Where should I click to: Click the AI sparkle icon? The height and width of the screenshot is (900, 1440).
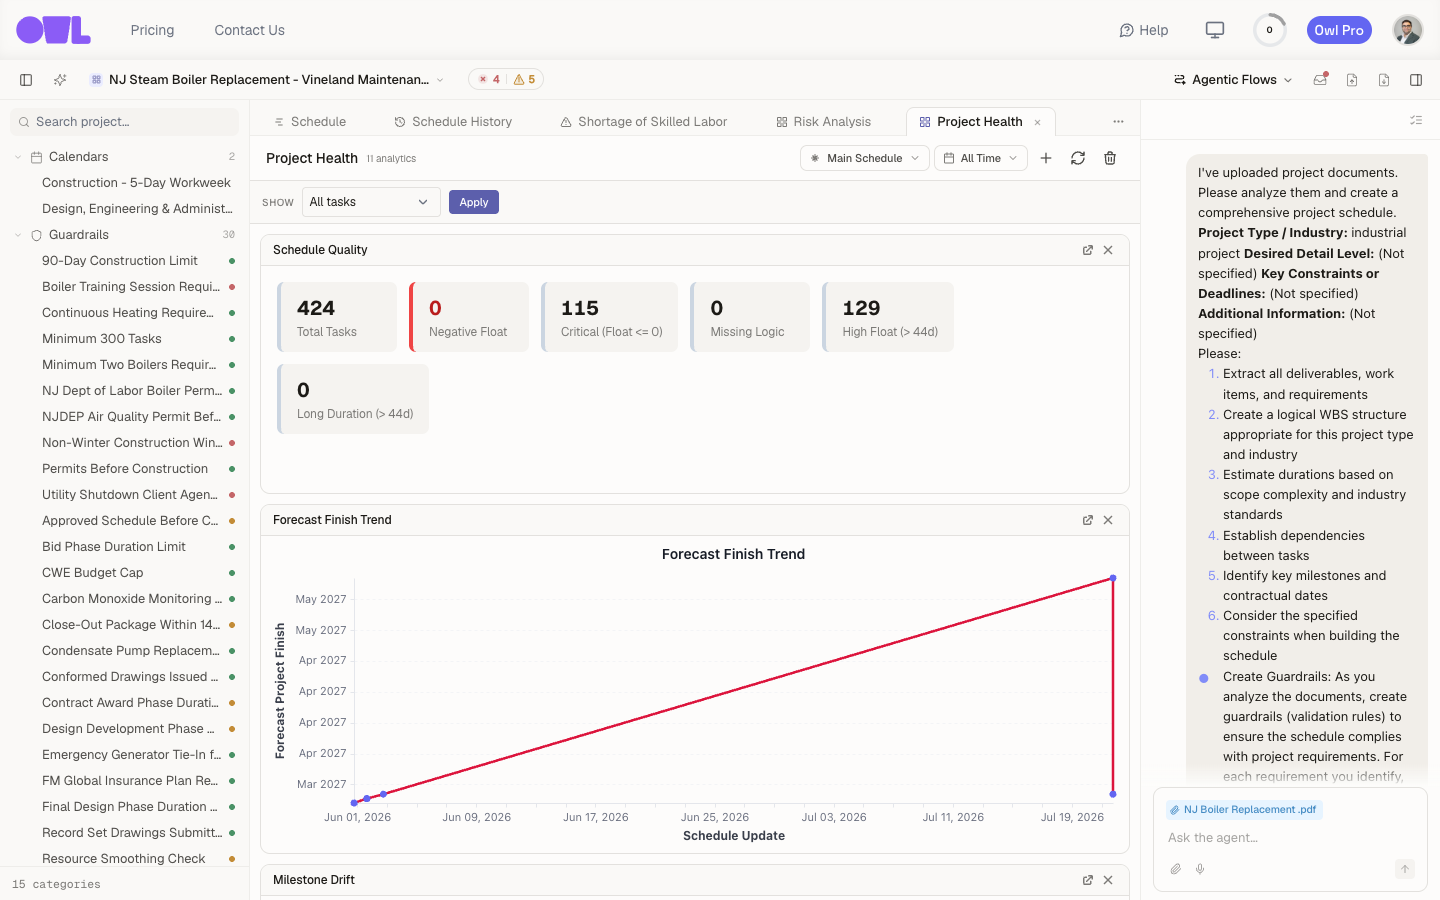(x=60, y=80)
